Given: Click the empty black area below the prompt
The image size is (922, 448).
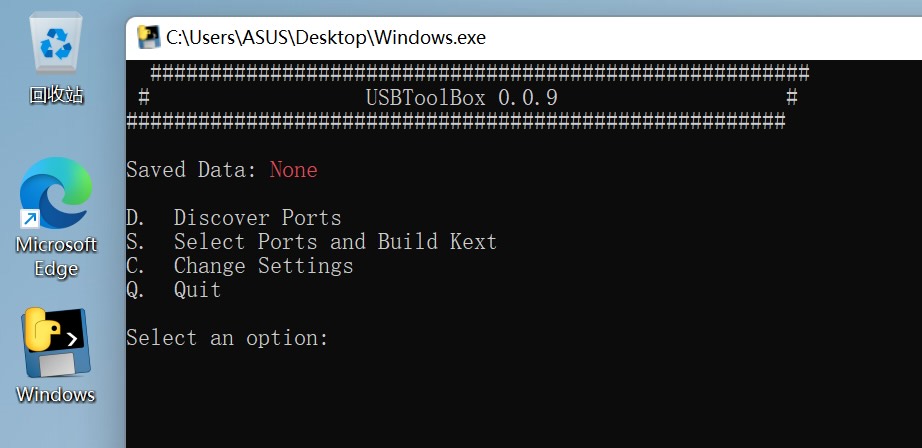Looking at the screenshot, I should click(x=523, y=400).
